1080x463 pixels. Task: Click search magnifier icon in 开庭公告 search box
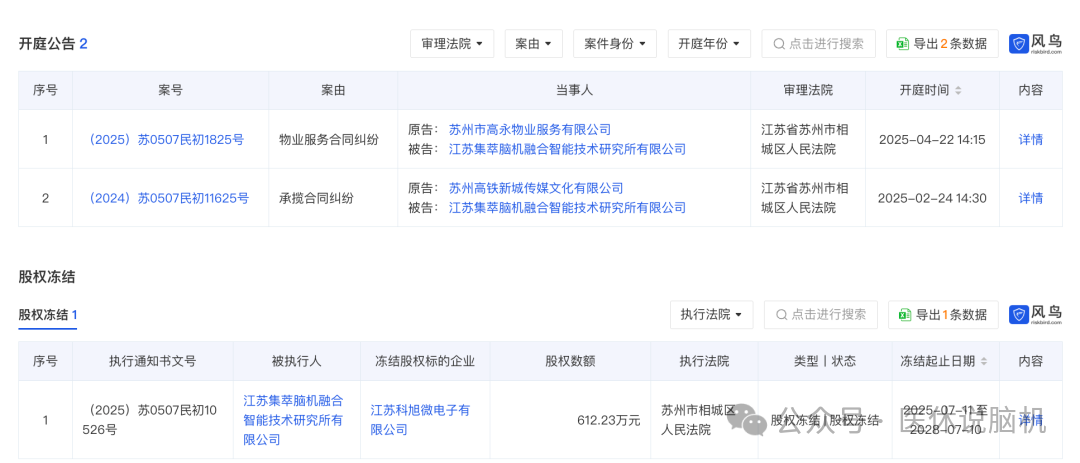(779, 44)
